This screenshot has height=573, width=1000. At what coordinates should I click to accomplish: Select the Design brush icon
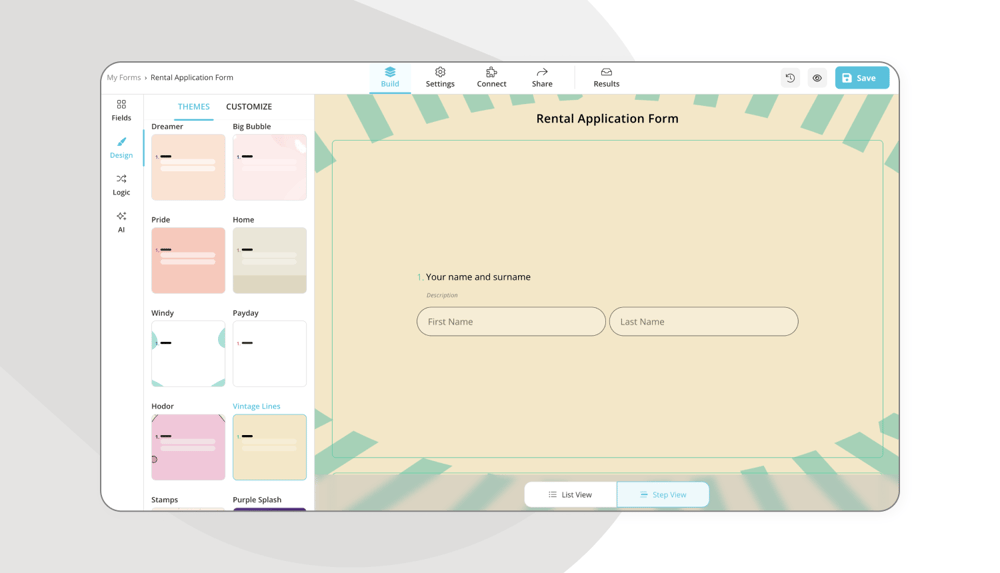point(121,147)
